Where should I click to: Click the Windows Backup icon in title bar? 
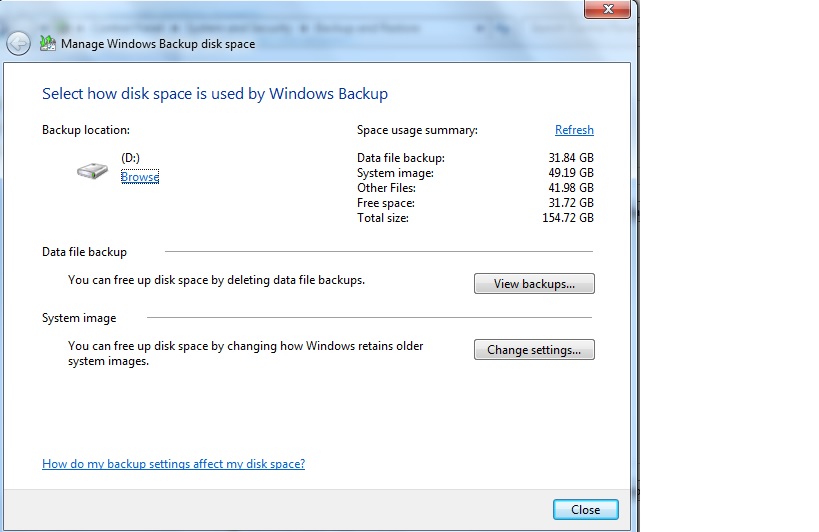(x=48, y=43)
